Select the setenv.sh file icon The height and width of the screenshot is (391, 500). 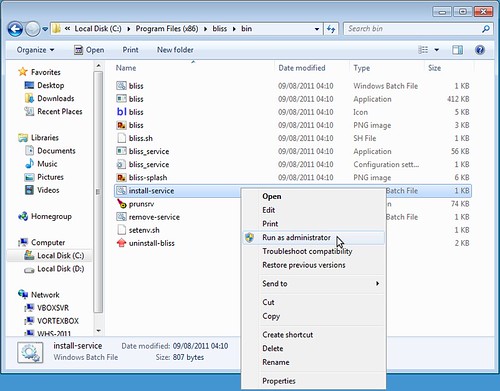click(x=121, y=230)
